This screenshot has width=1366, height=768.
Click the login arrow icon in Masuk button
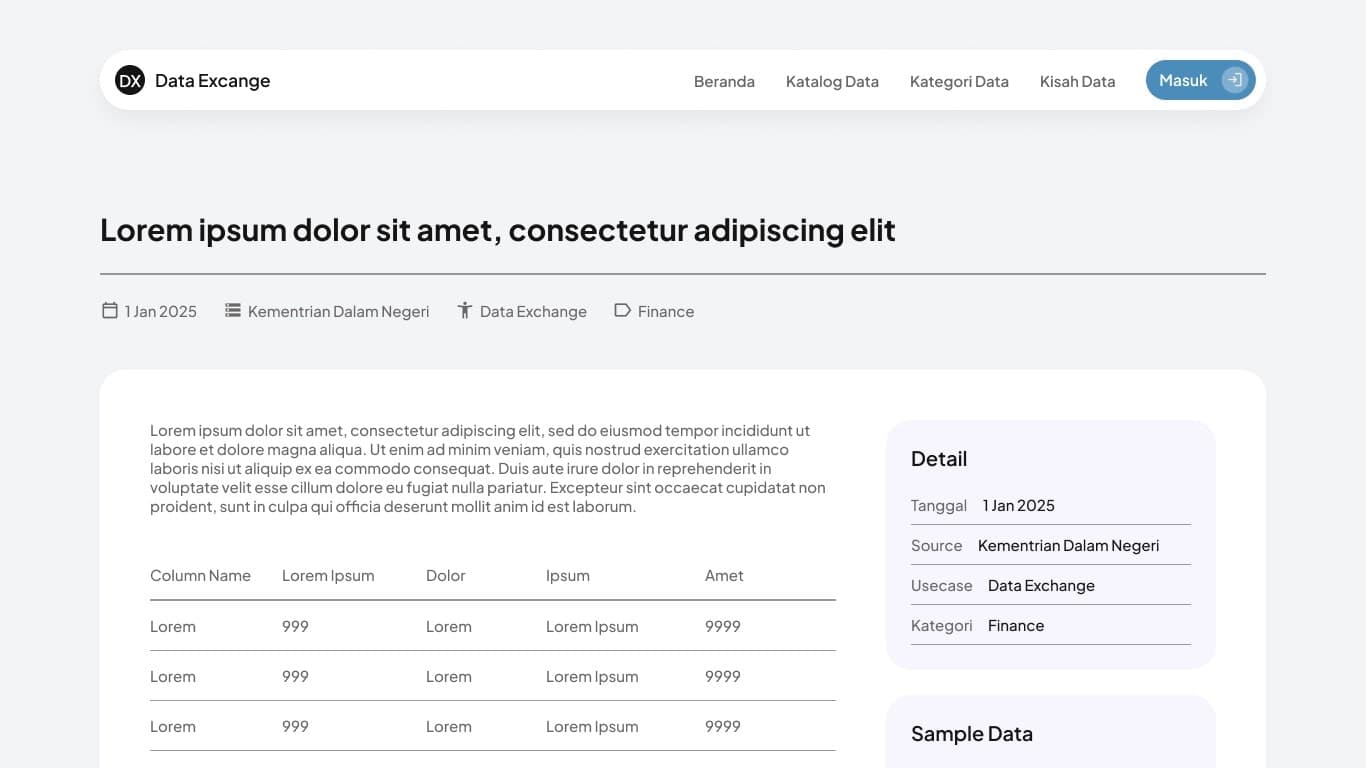tap(1235, 80)
